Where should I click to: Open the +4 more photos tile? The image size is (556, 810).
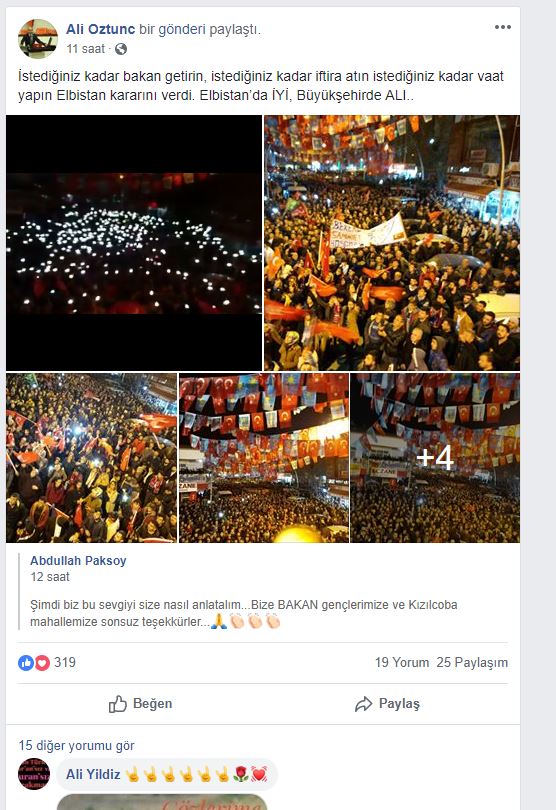[x=435, y=458]
